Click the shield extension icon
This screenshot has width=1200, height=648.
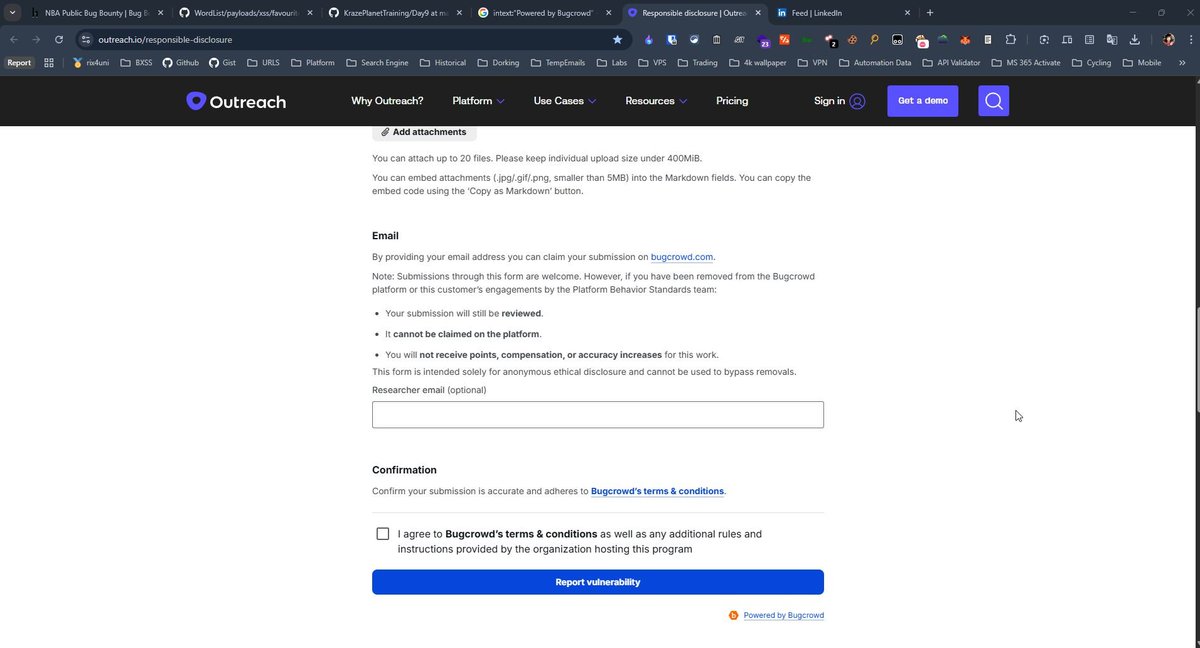(672, 39)
